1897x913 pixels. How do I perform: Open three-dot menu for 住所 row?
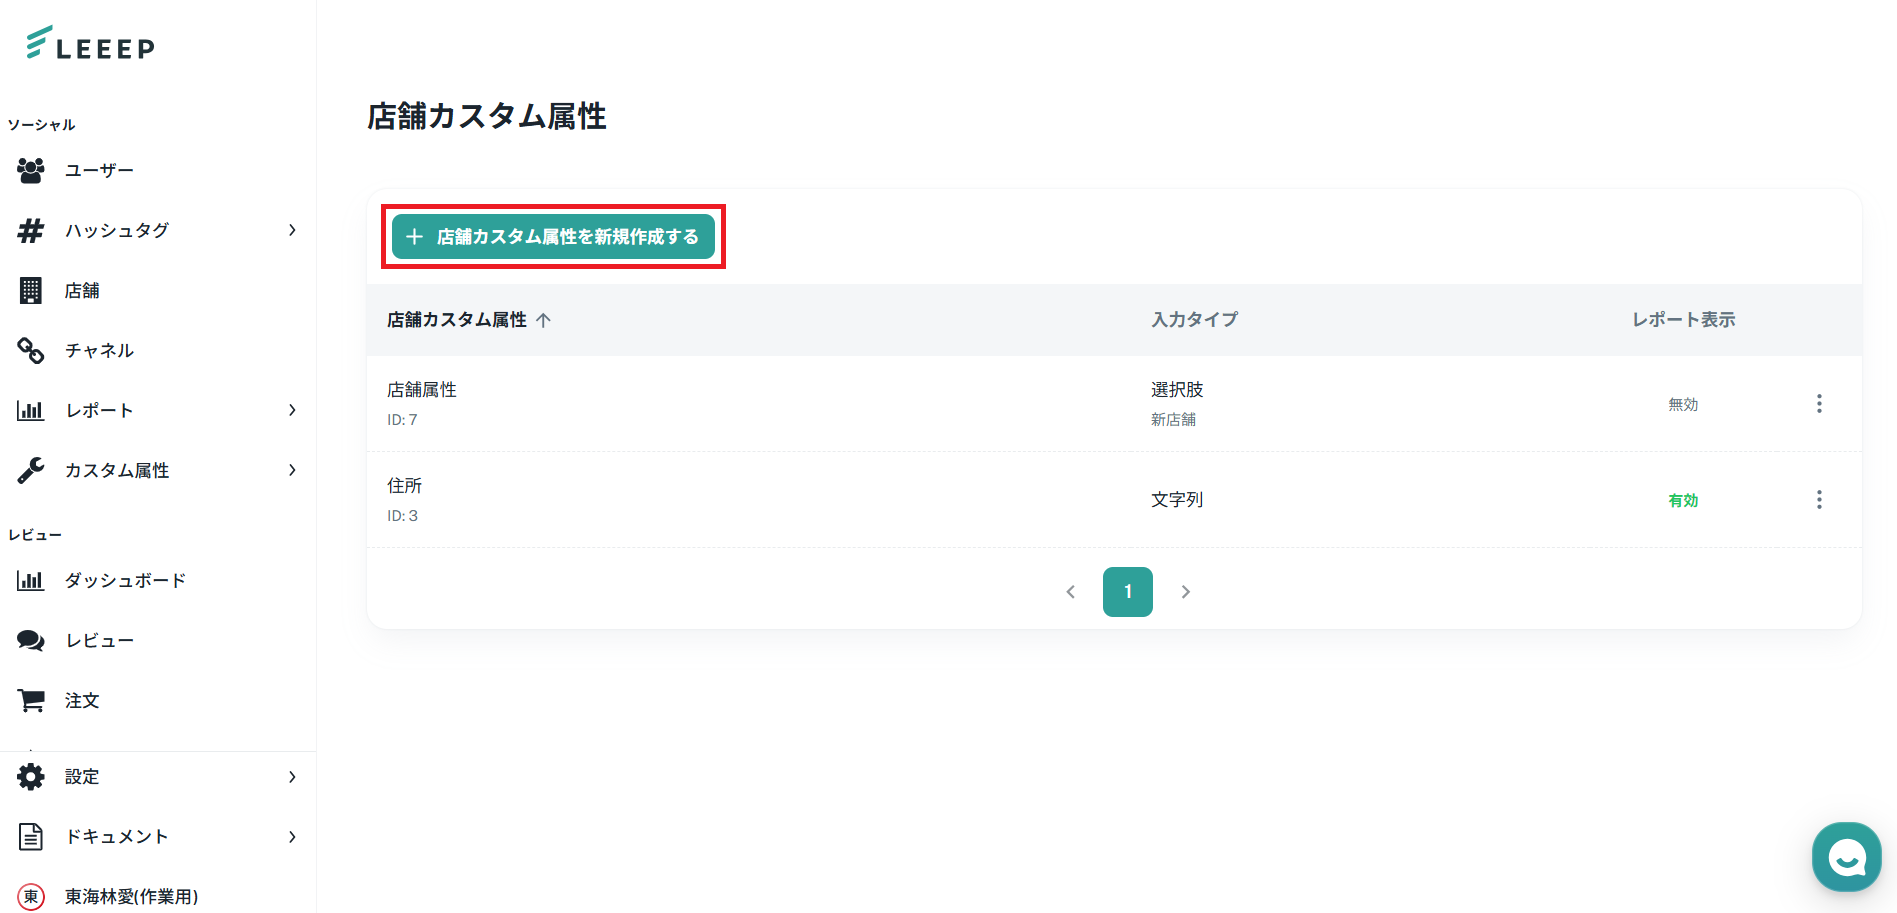1819,500
